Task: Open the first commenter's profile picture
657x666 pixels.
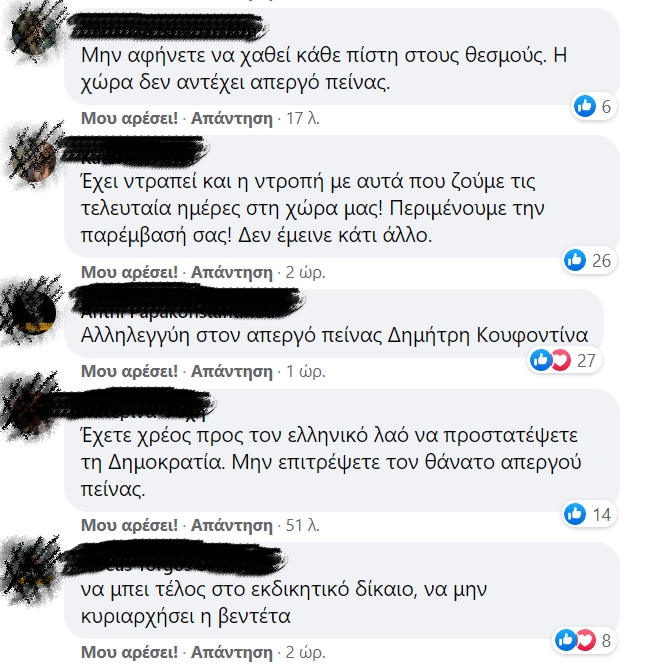Action: [34, 33]
